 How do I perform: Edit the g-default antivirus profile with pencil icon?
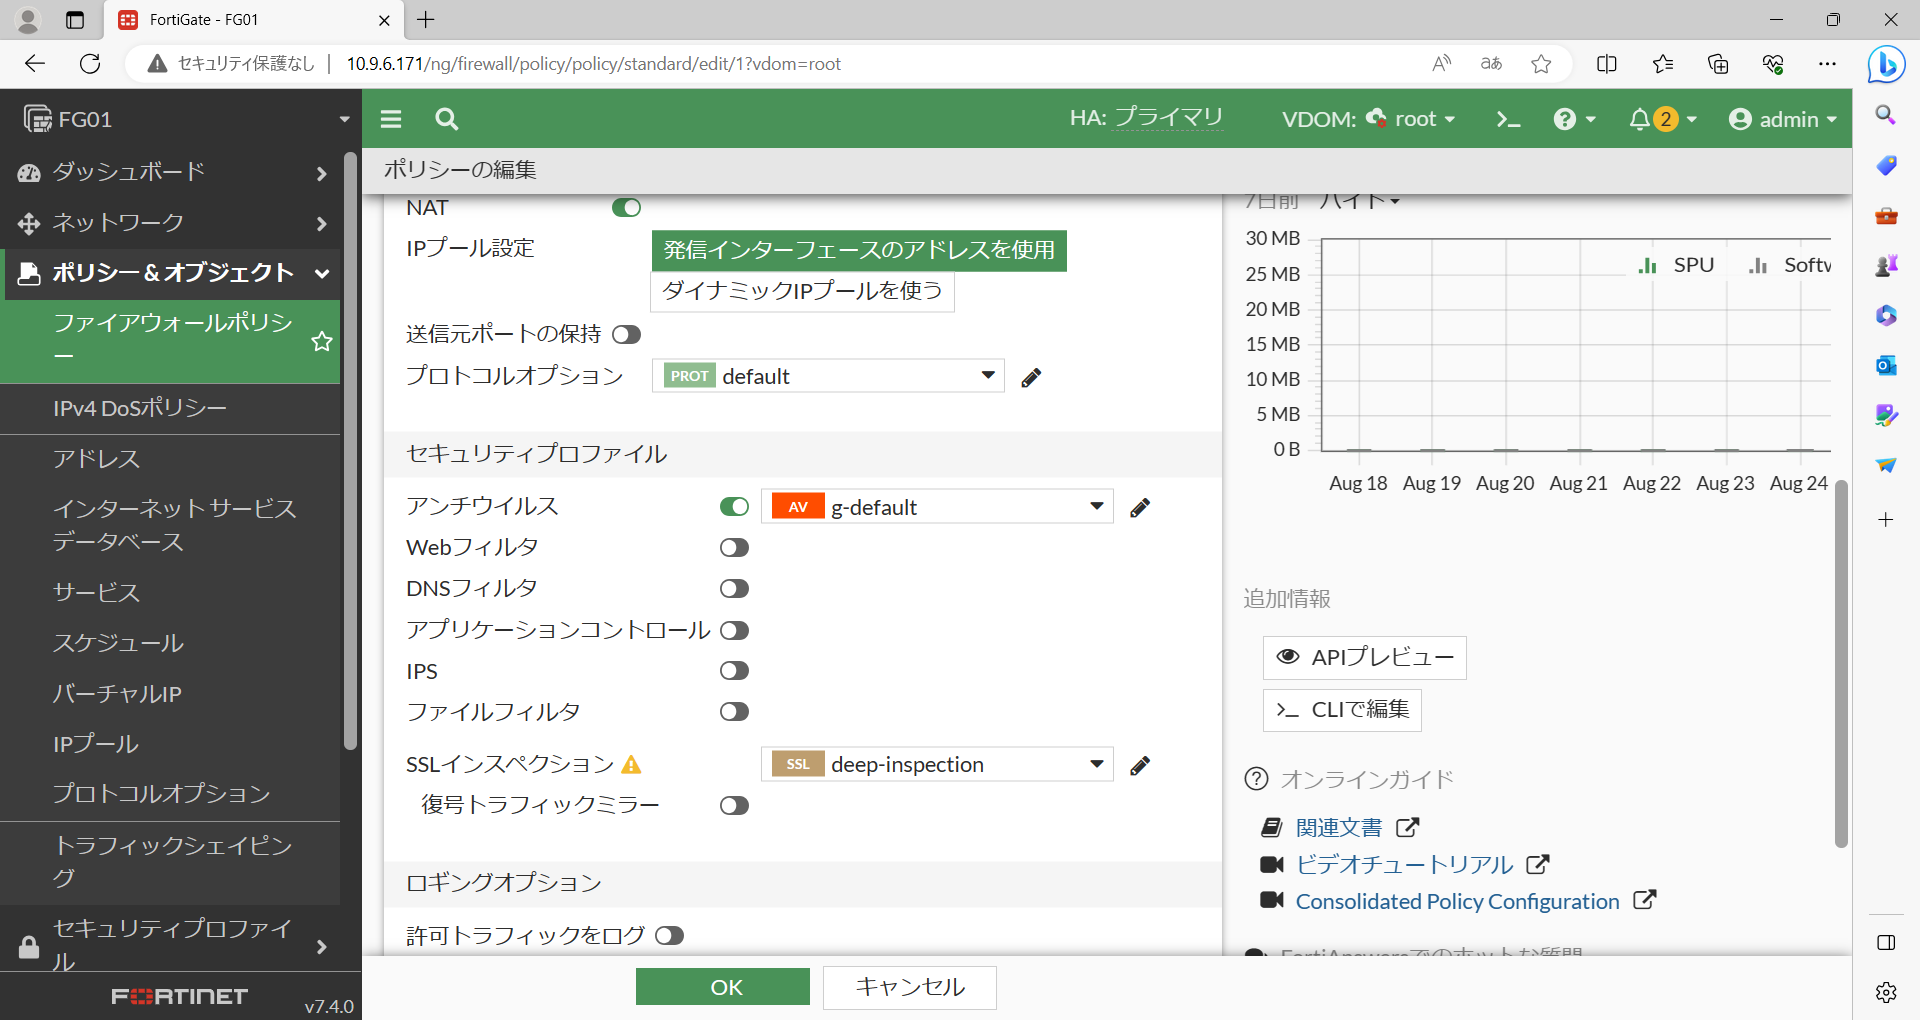[x=1140, y=507]
